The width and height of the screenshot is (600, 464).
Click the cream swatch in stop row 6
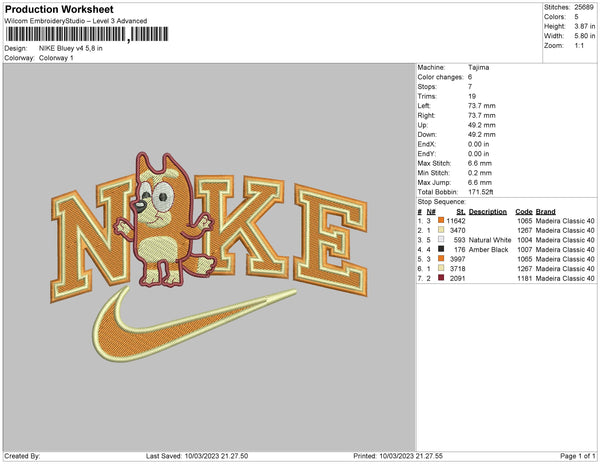pos(441,268)
